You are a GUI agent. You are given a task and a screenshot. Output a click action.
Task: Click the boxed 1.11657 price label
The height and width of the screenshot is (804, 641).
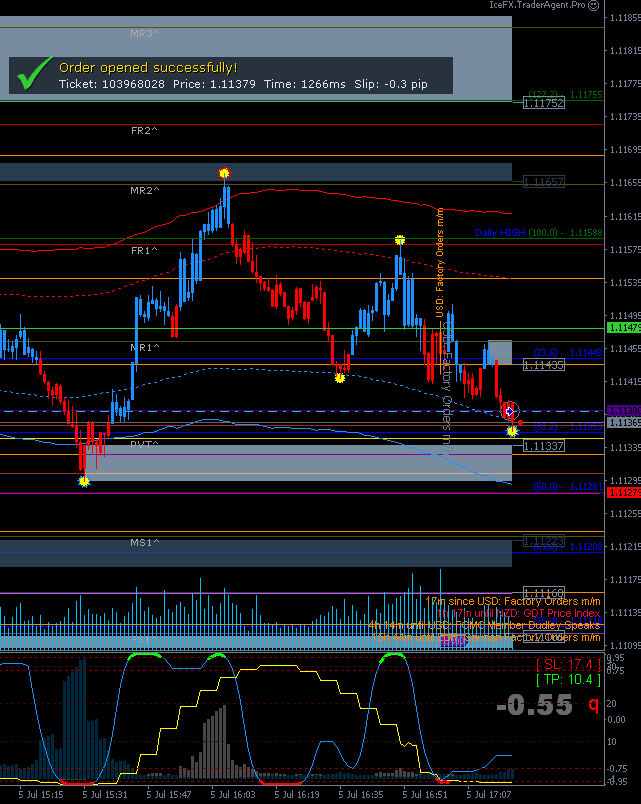[544, 182]
